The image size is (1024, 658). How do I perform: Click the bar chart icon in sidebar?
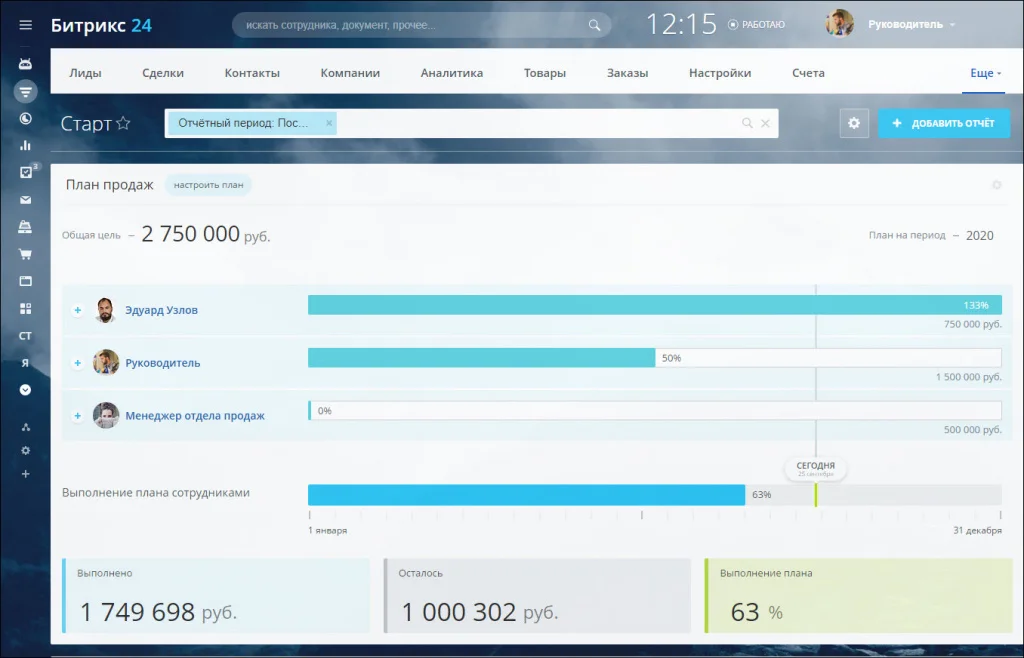26,145
